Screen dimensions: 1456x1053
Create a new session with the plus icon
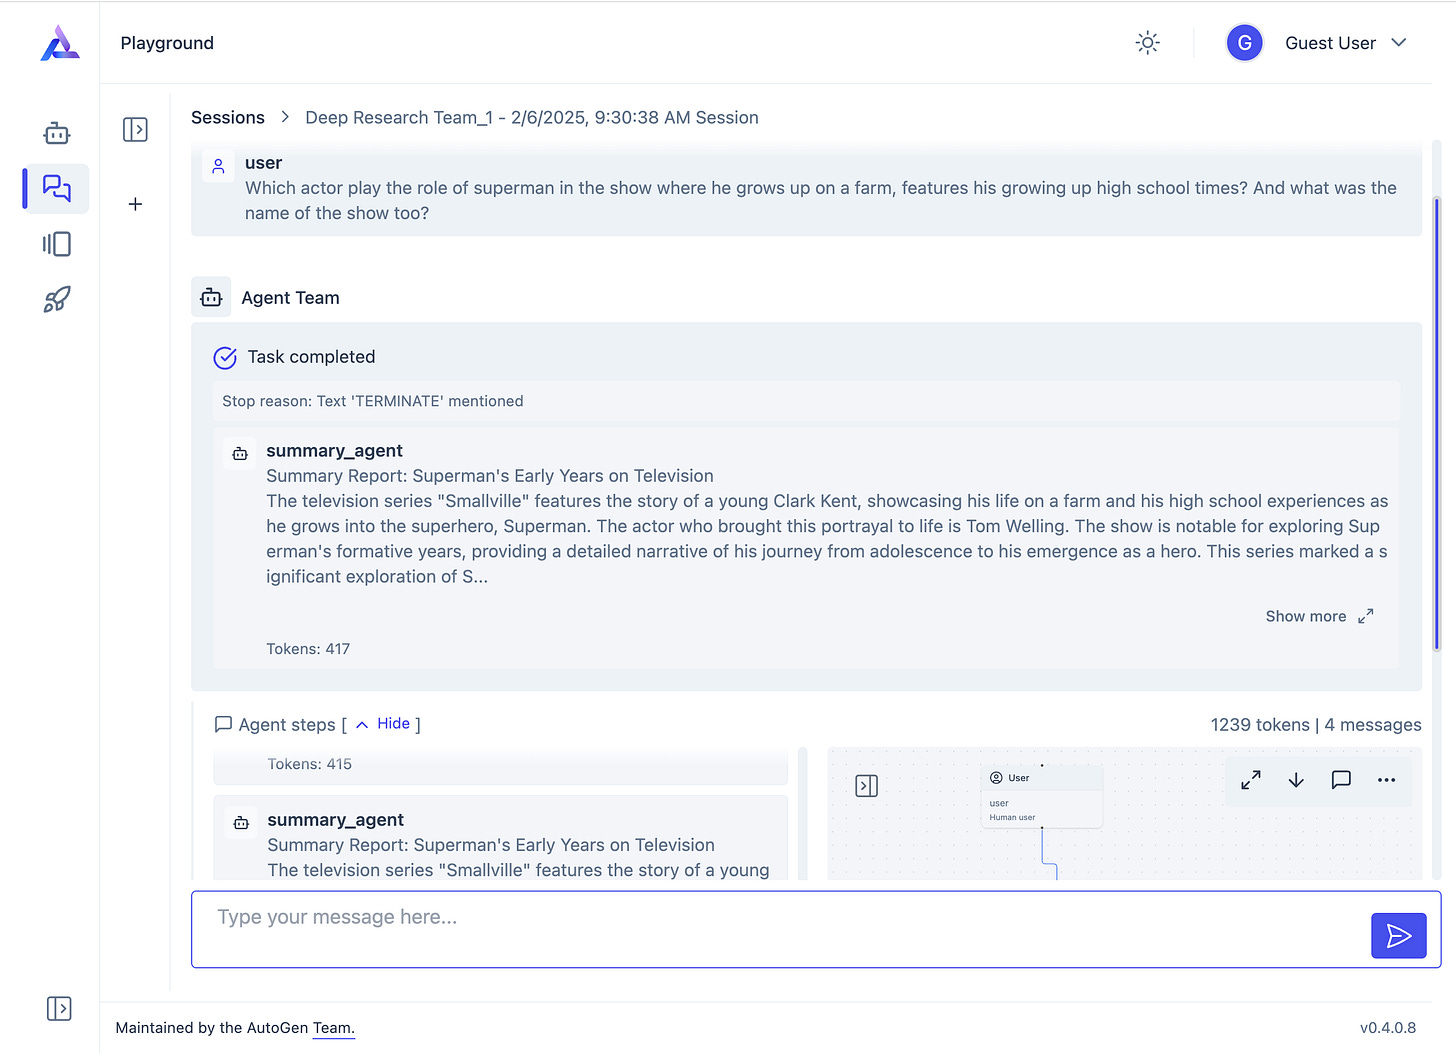click(x=135, y=204)
